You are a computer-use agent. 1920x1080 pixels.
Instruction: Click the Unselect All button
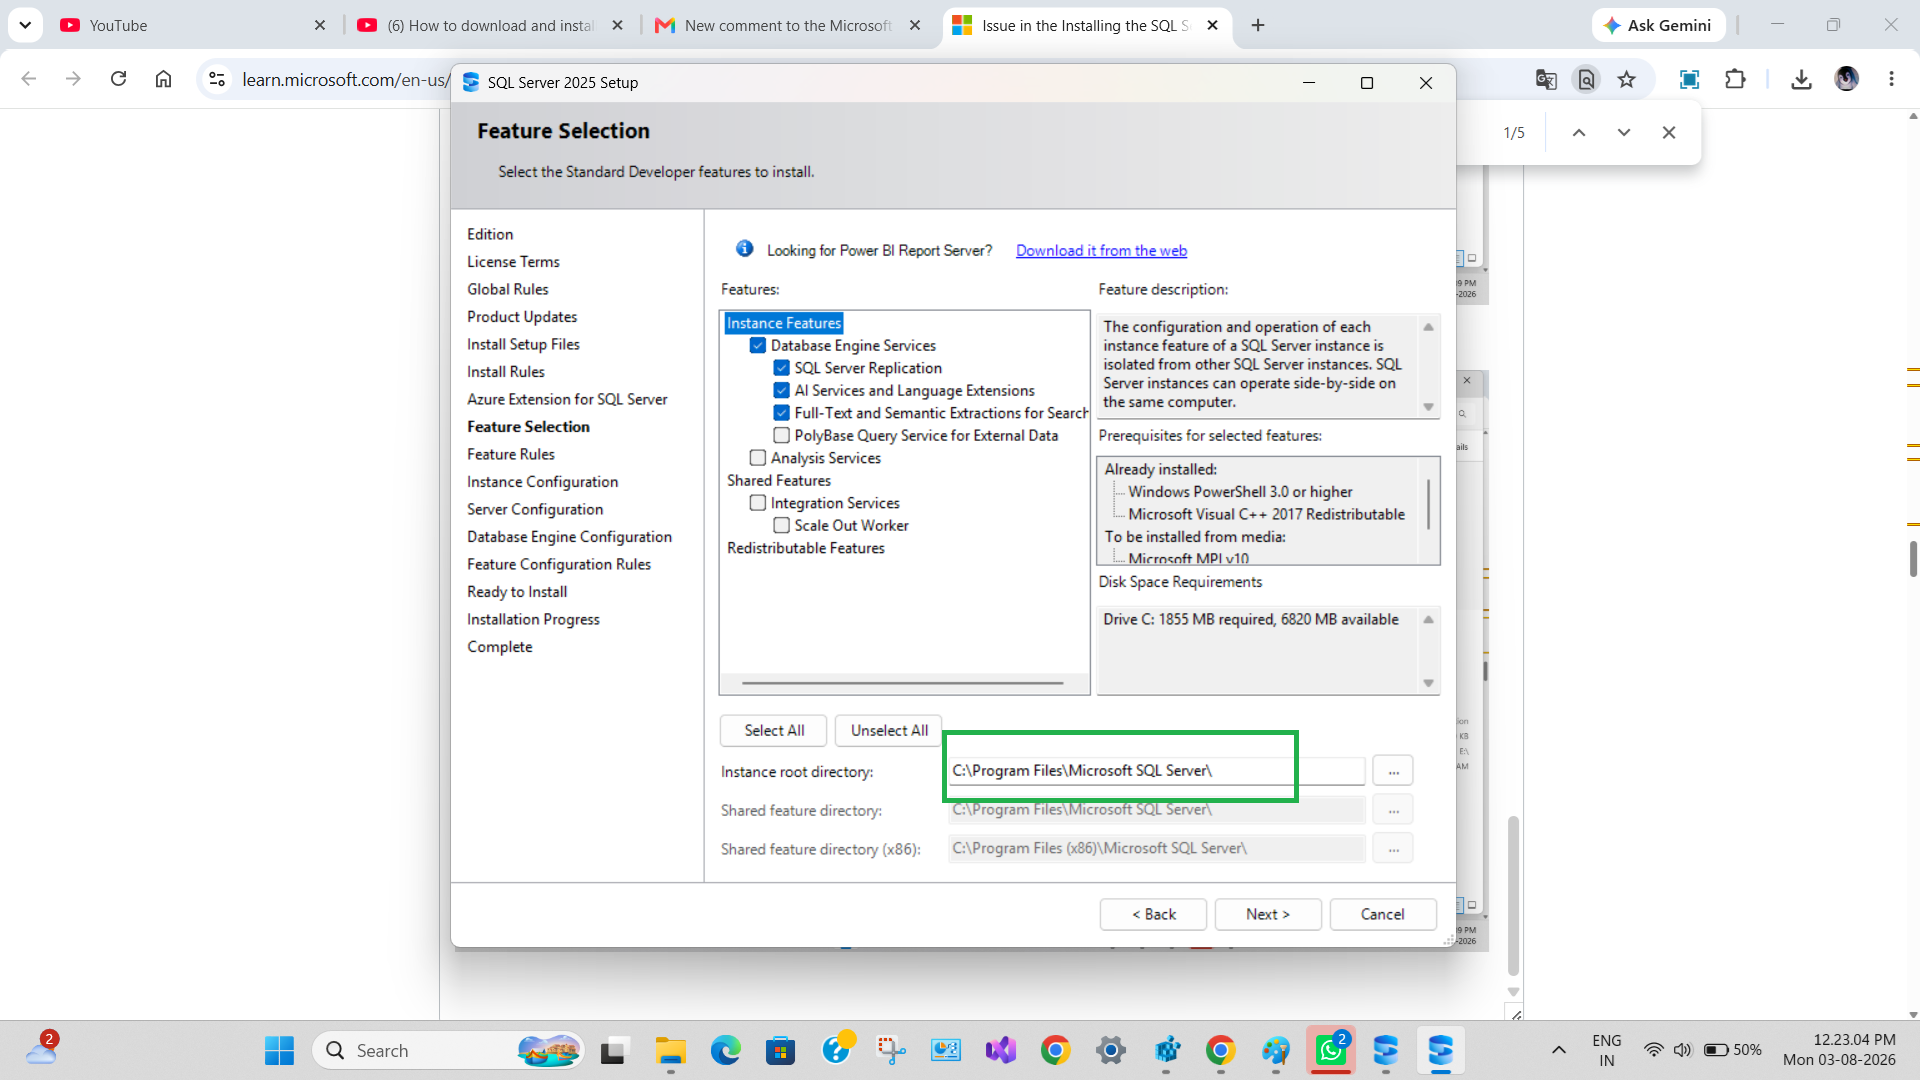pos(889,730)
